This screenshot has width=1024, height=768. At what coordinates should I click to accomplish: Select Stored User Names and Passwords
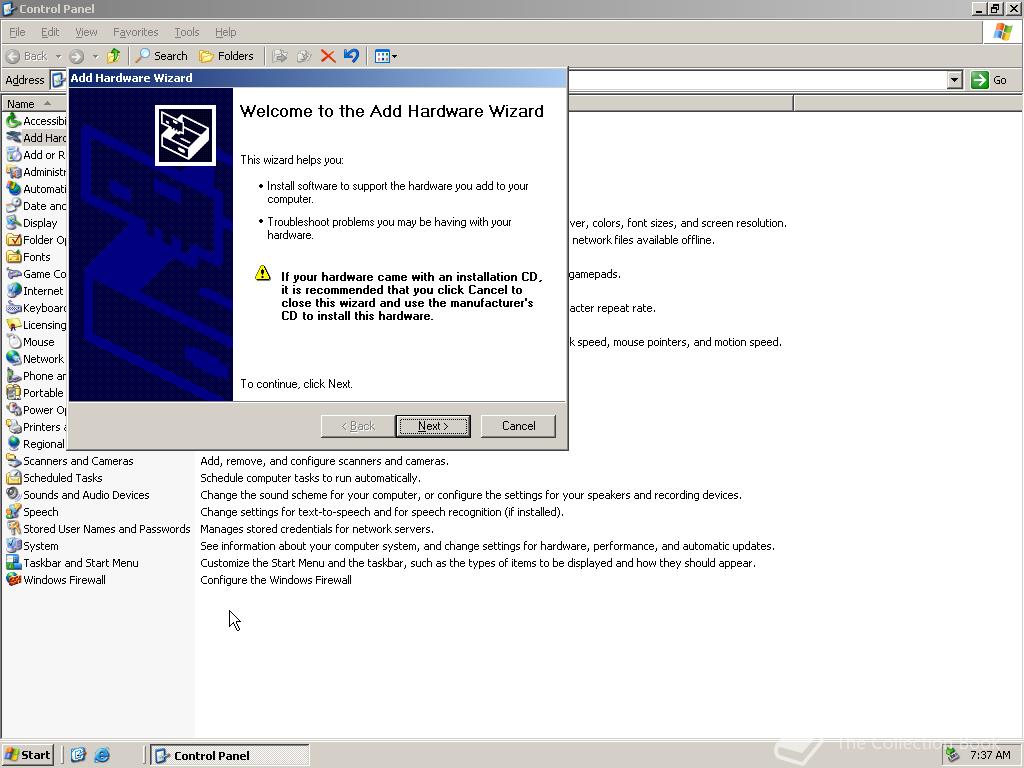pos(98,528)
